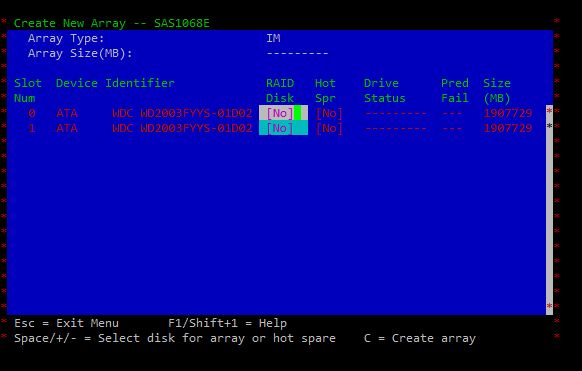Click WDC WD2003FYYS-01D02 in slot 0 row

pyautogui.click(x=182, y=113)
